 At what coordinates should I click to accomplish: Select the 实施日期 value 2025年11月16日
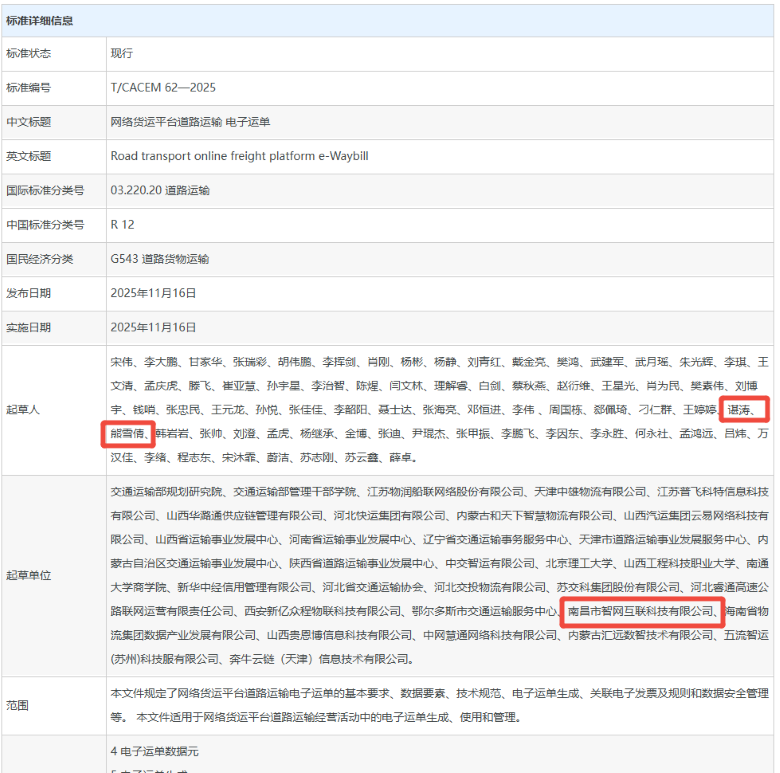coord(153,327)
